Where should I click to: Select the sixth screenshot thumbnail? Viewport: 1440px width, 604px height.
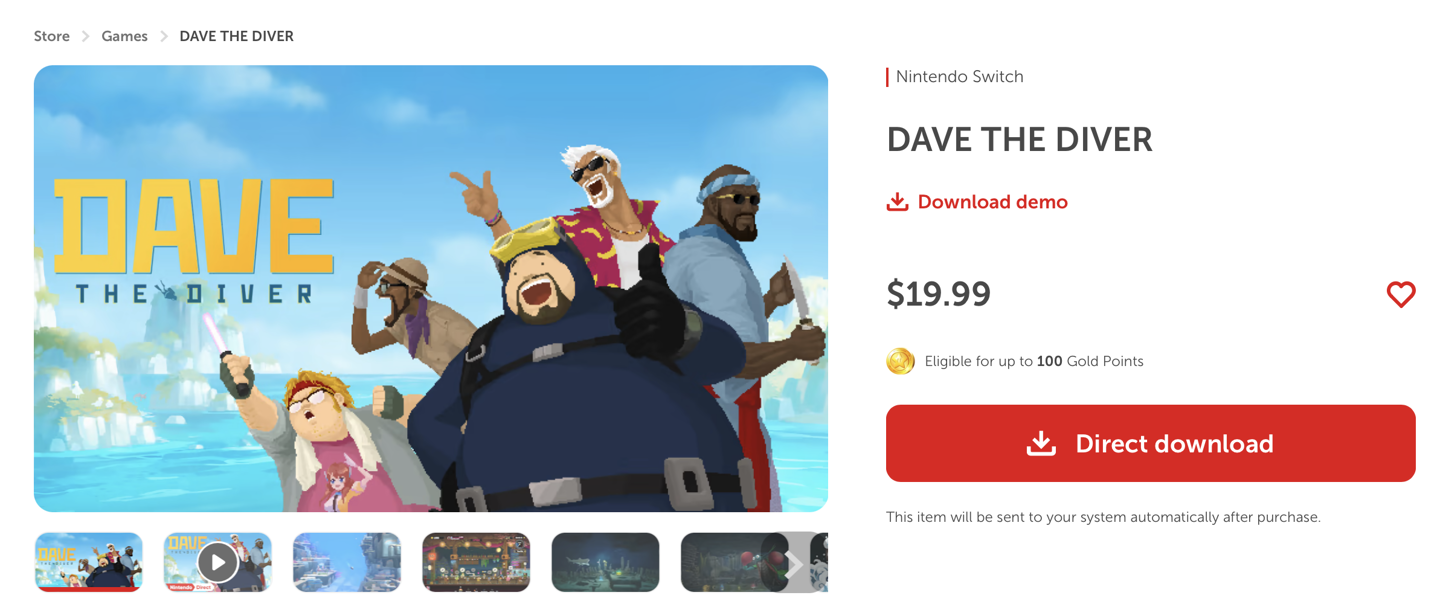pyautogui.click(x=725, y=562)
